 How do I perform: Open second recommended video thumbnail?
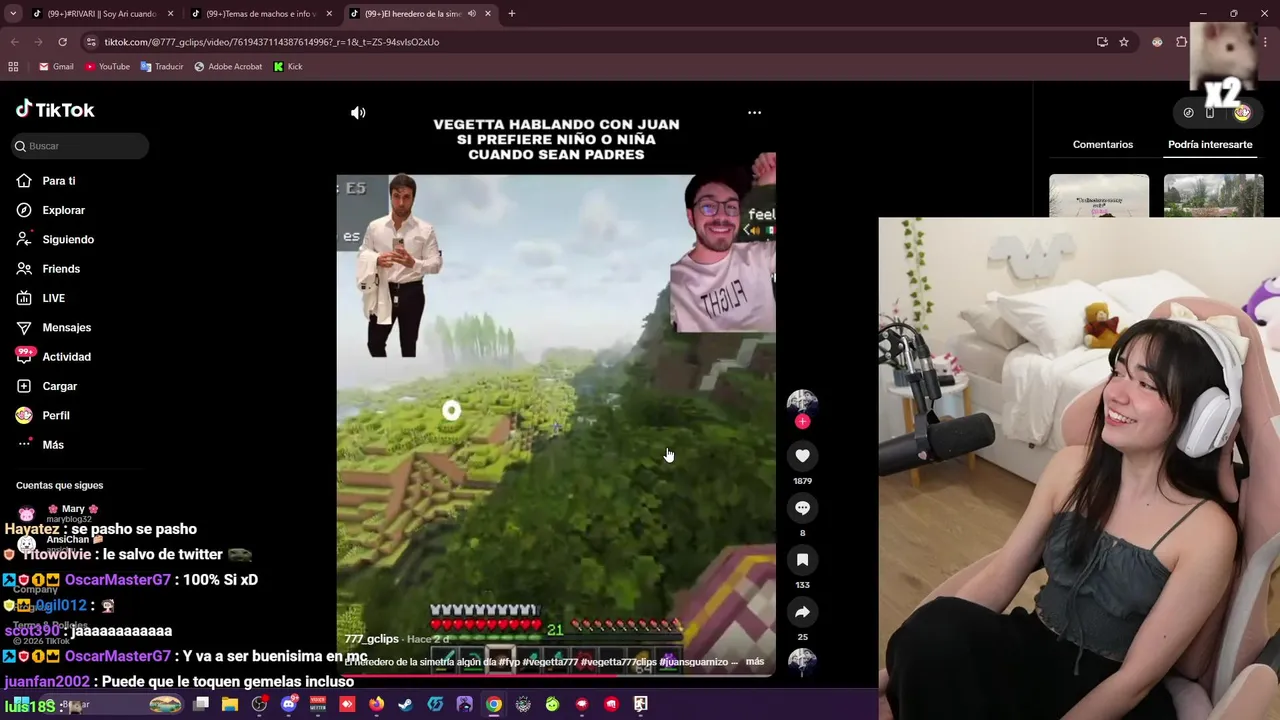1214,195
